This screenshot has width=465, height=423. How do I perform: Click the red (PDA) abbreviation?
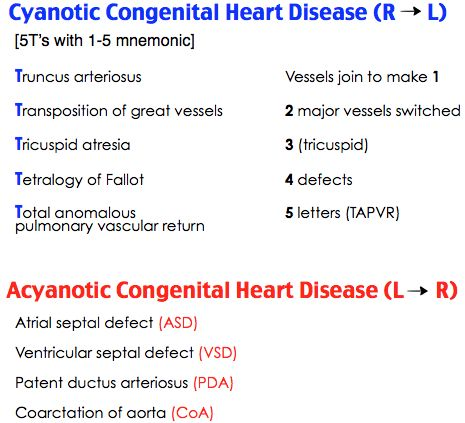pos(213,383)
